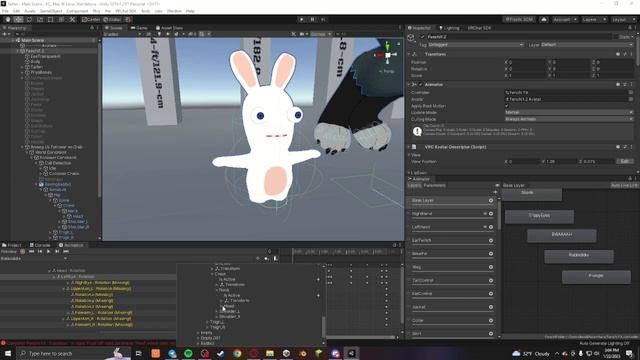Open settings gear for Jacket layer
Image resolution: width=640 pixels, height=360 pixels.
click(491, 307)
